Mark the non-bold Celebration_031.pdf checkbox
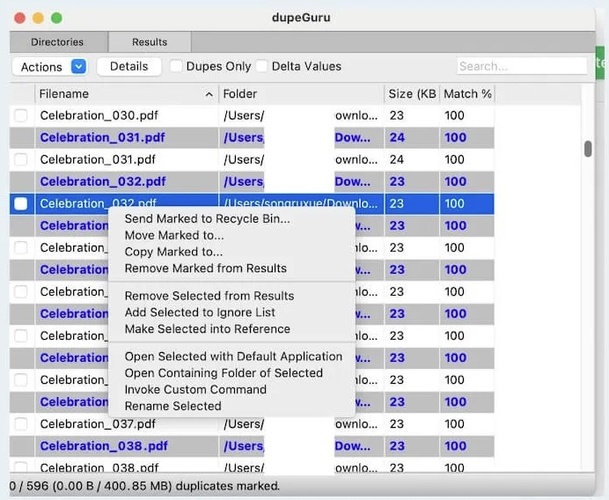Screen dimensions: 609x500 21,159
